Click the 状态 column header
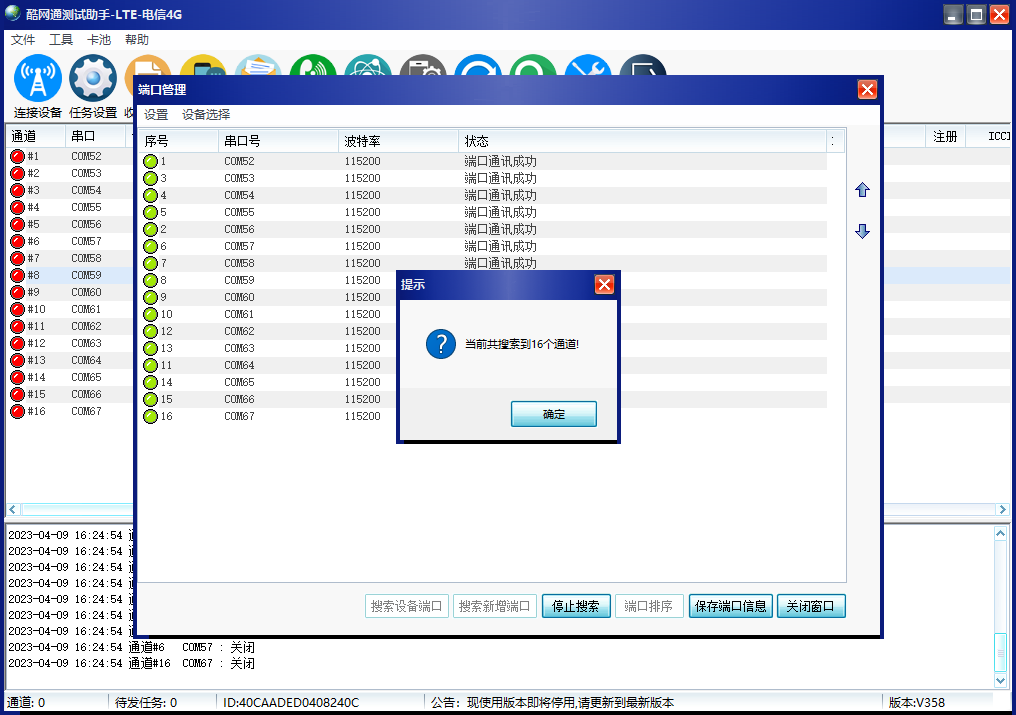Screen dimensions: 1016x715 point(642,141)
